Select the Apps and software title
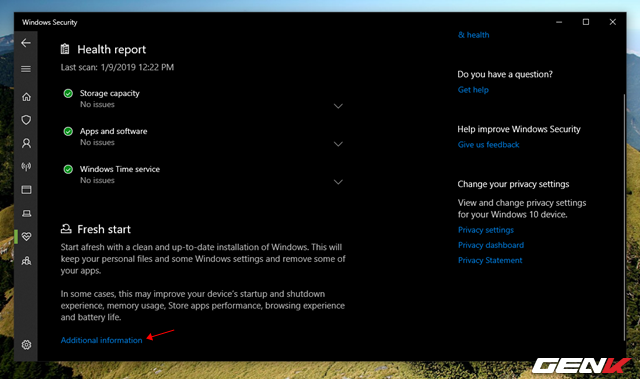 point(113,131)
